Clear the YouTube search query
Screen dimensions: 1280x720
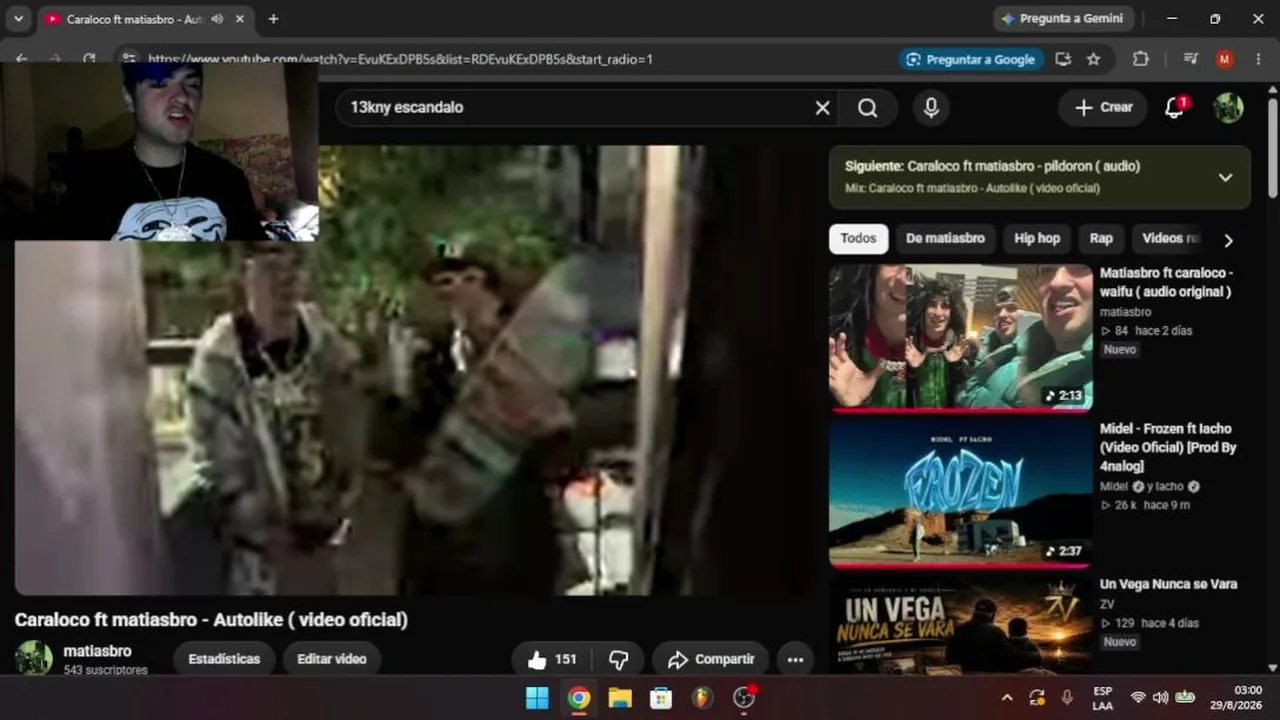(x=822, y=108)
